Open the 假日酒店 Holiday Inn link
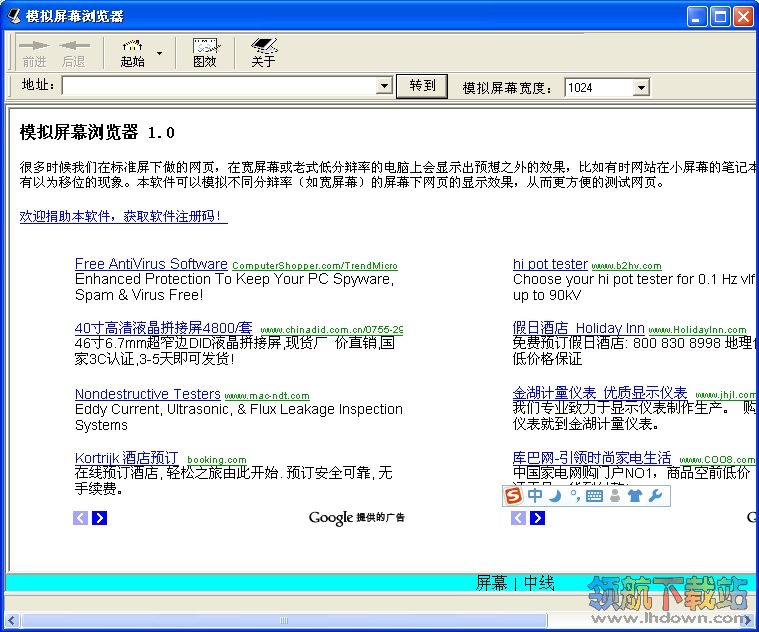Screen dimensions: 759x632 (578, 328)
